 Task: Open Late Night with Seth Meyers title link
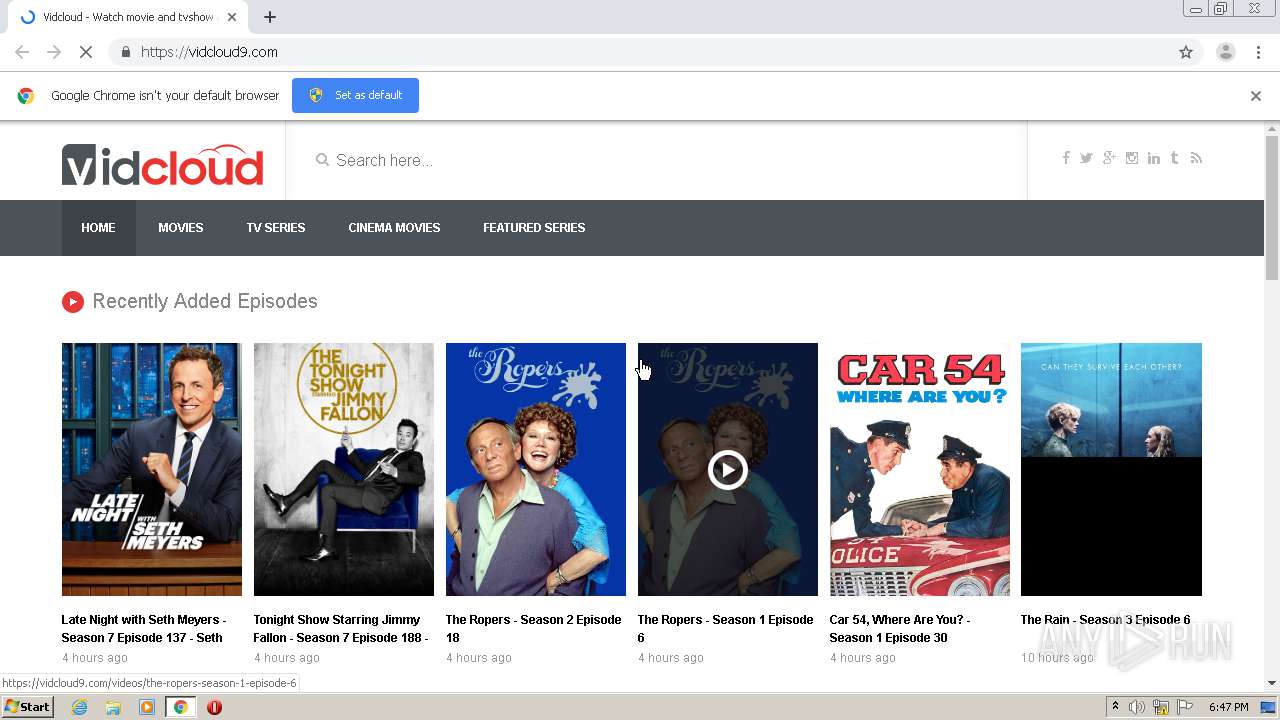[x=144, y=628]
